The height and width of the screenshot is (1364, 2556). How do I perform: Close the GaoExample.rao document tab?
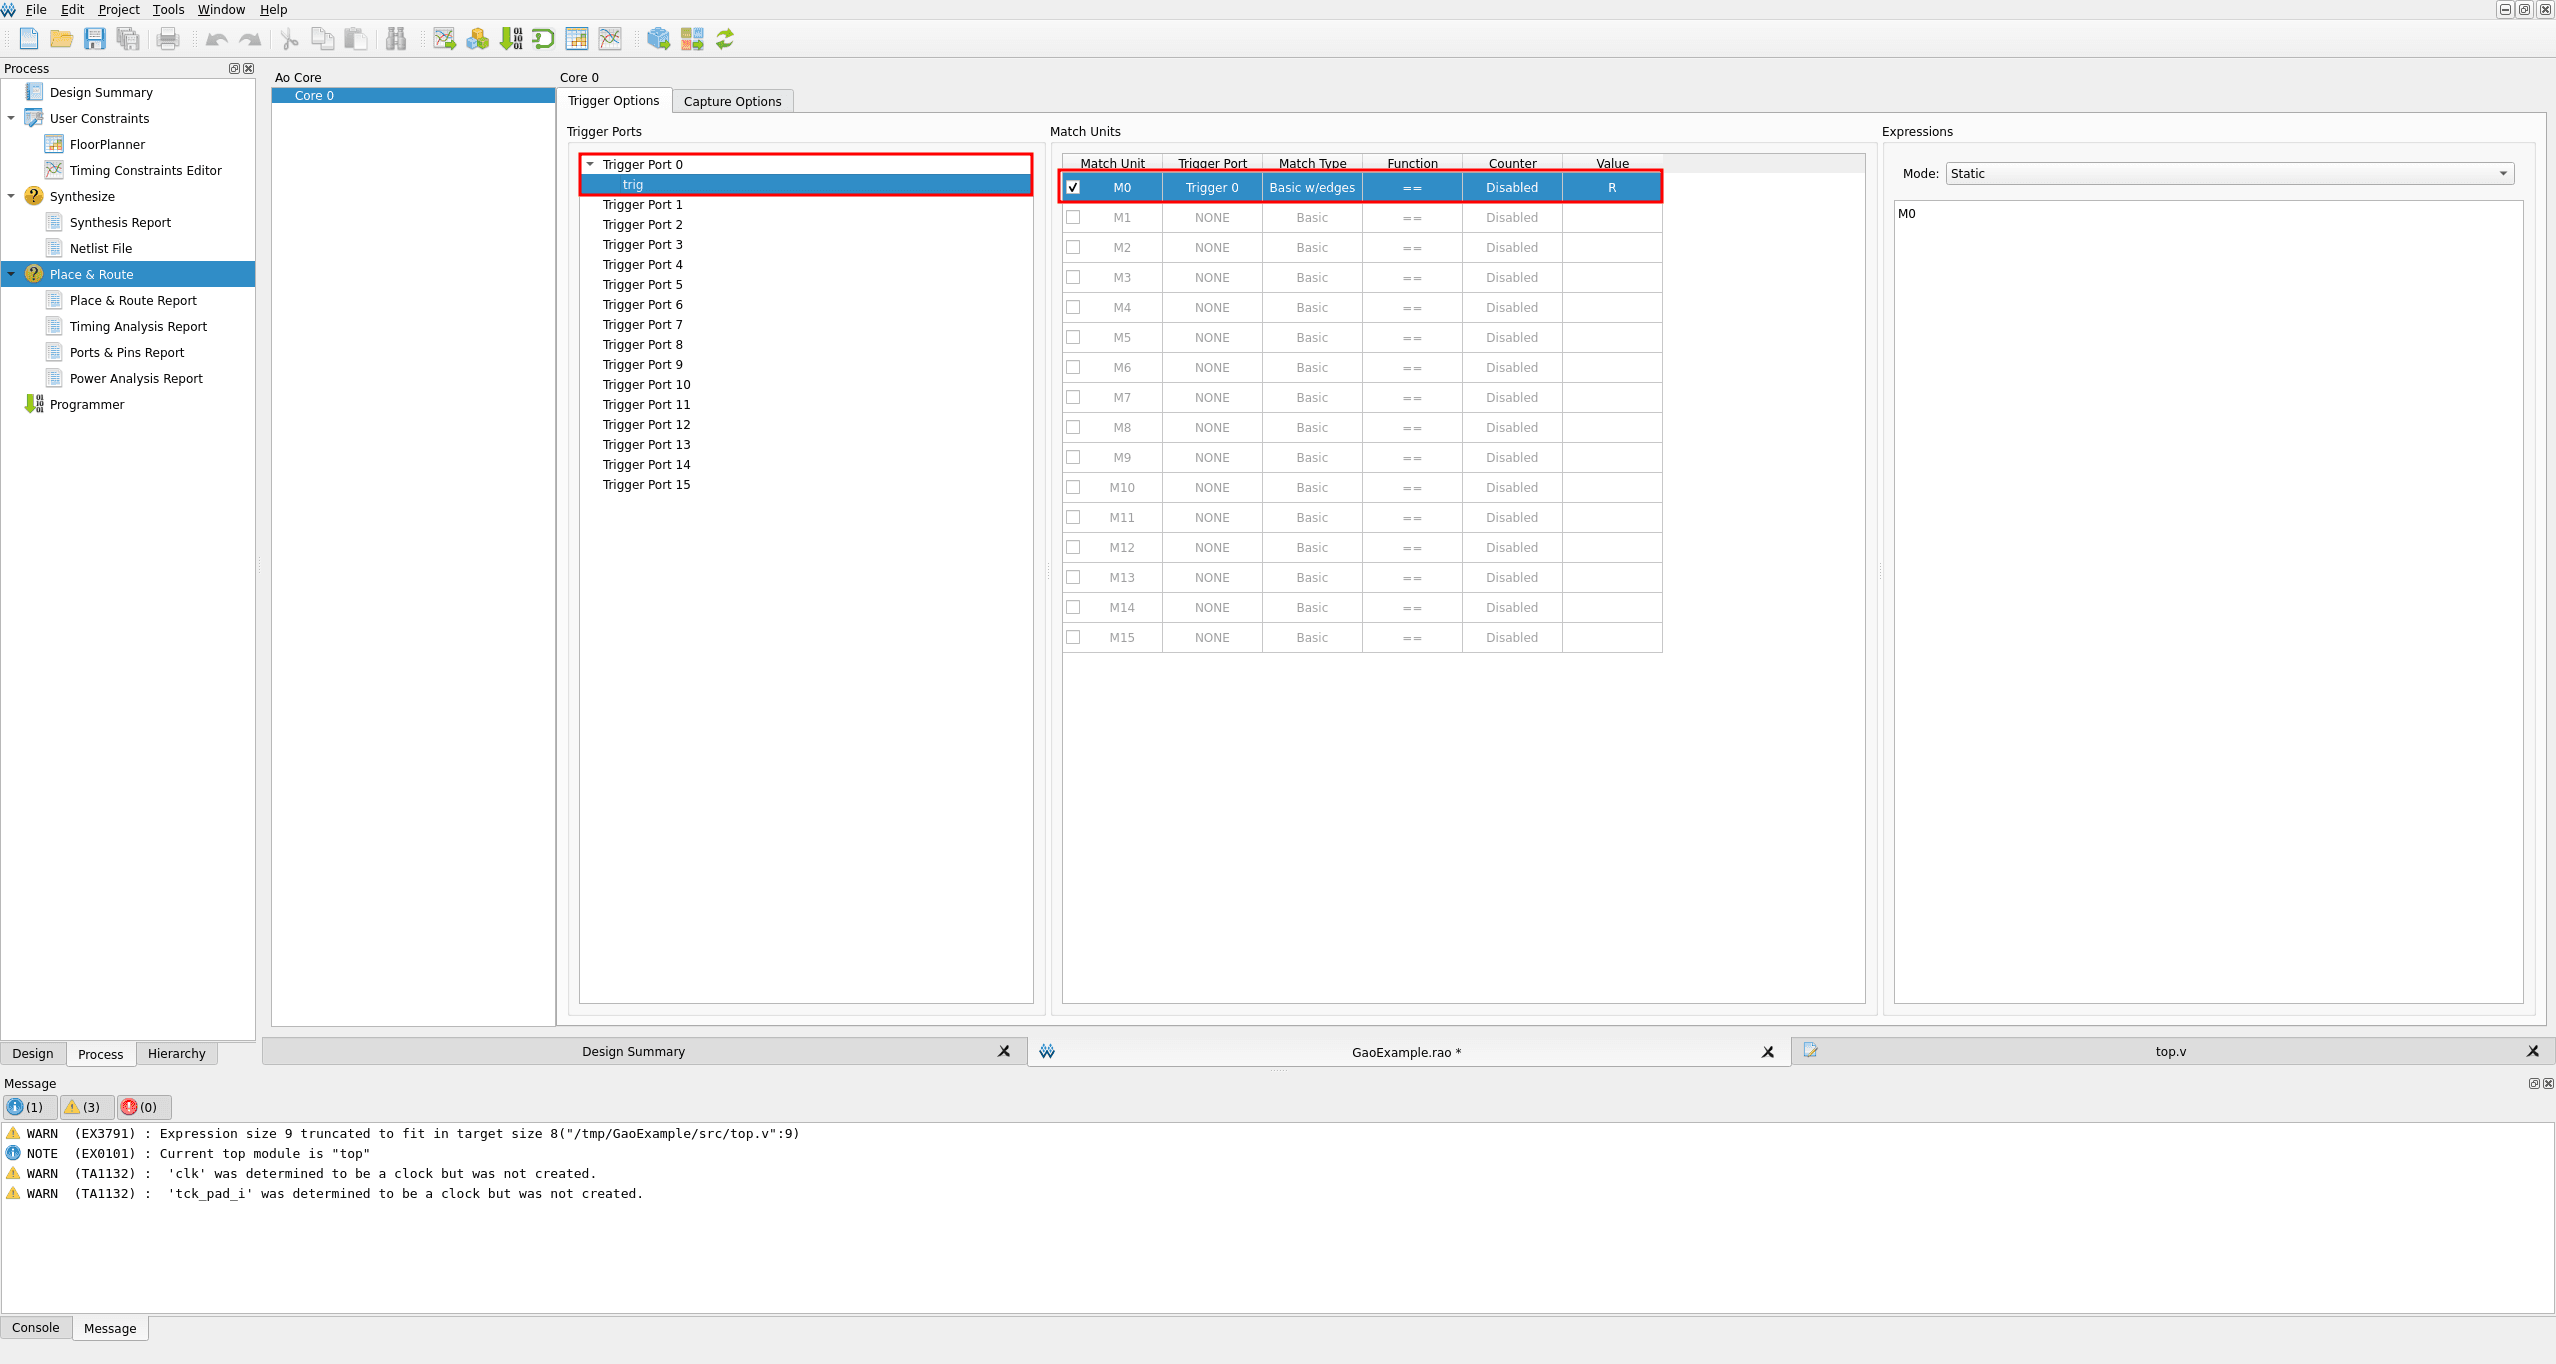click(1768, 1051)
